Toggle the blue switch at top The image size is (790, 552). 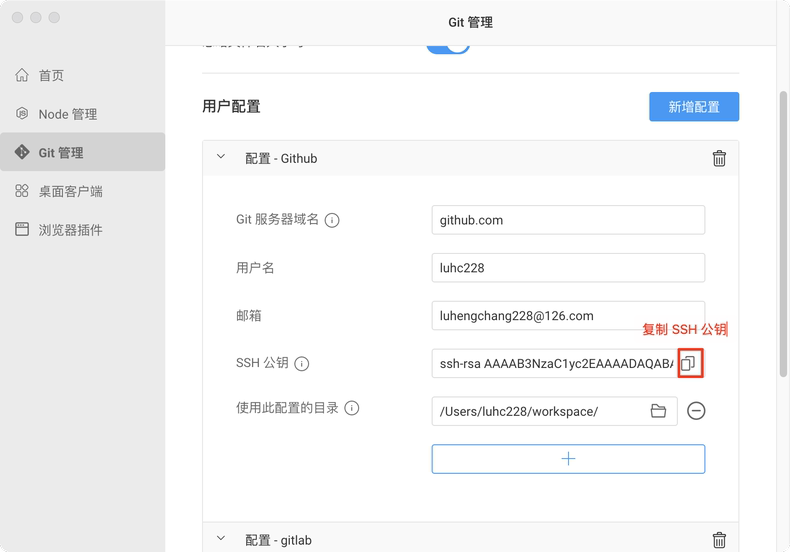(448, 47)
